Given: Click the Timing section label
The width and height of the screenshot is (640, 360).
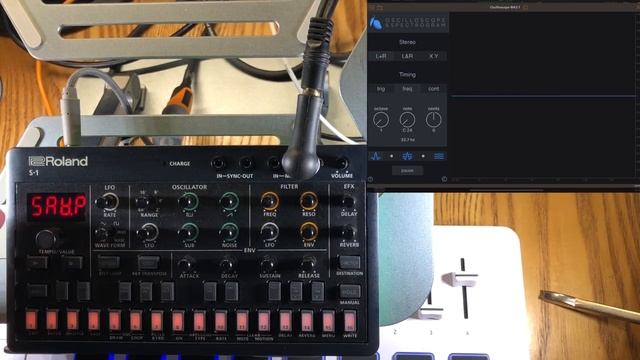Looking at the screenshot, I should pyautogui.click(x=407, y=75).
